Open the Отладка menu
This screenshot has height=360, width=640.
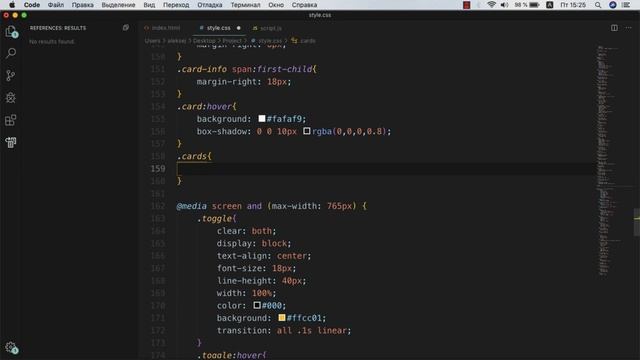(210, 5)
